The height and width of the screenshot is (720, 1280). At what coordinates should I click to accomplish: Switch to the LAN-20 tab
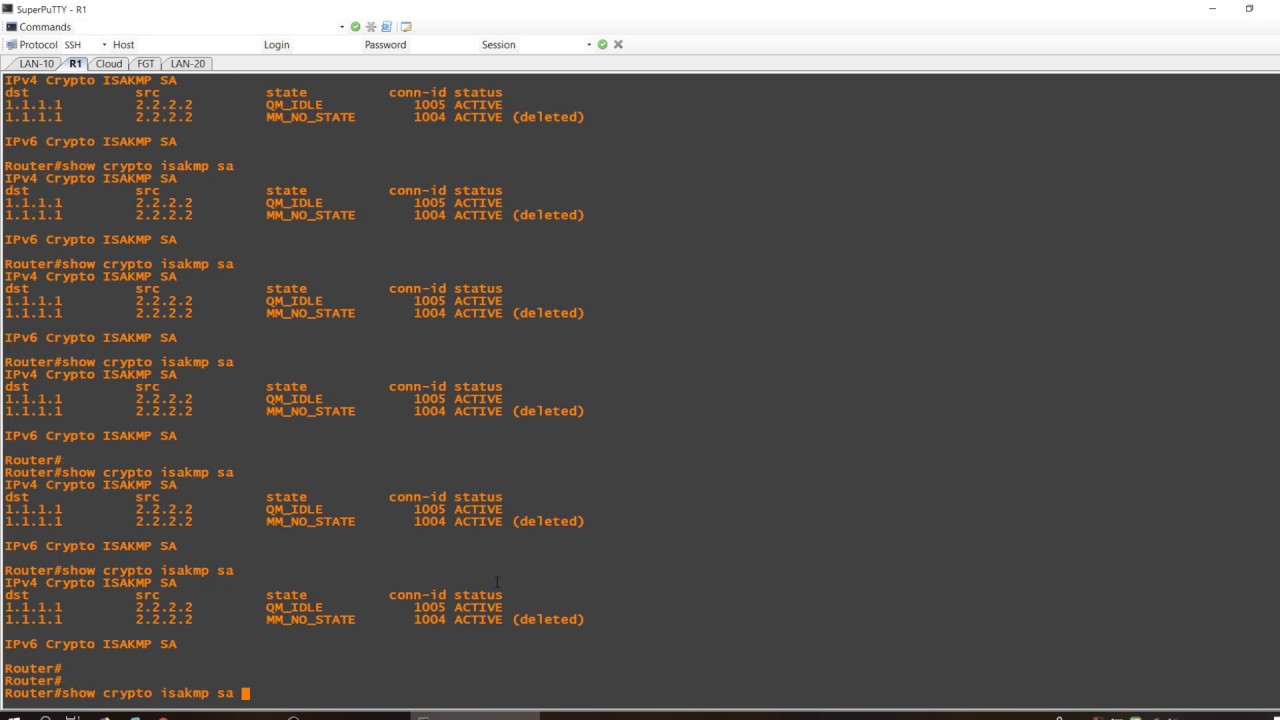(187, 63)
